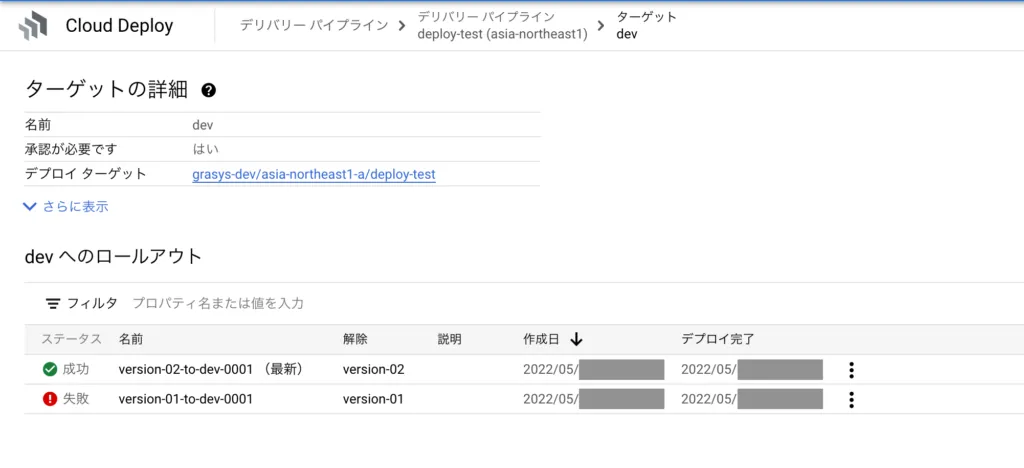Image resolution: width=1024 pixels, height=468 pixels.
Task: Click the 解除 column header
Action: pos(355,339)
